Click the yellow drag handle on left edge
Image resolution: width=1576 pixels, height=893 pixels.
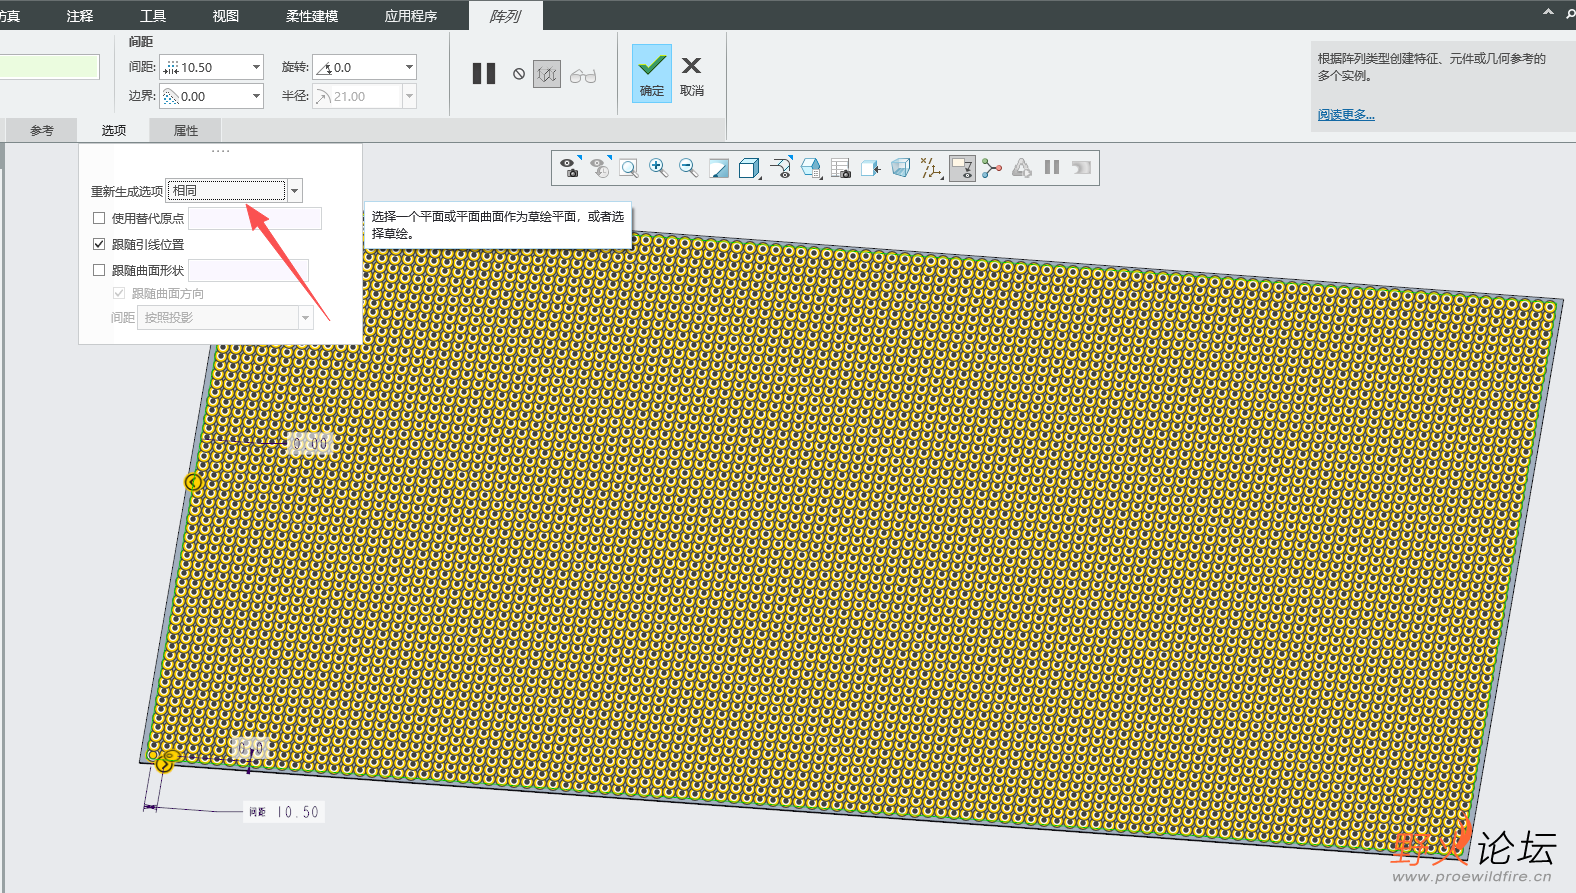(x=193, y=482)
